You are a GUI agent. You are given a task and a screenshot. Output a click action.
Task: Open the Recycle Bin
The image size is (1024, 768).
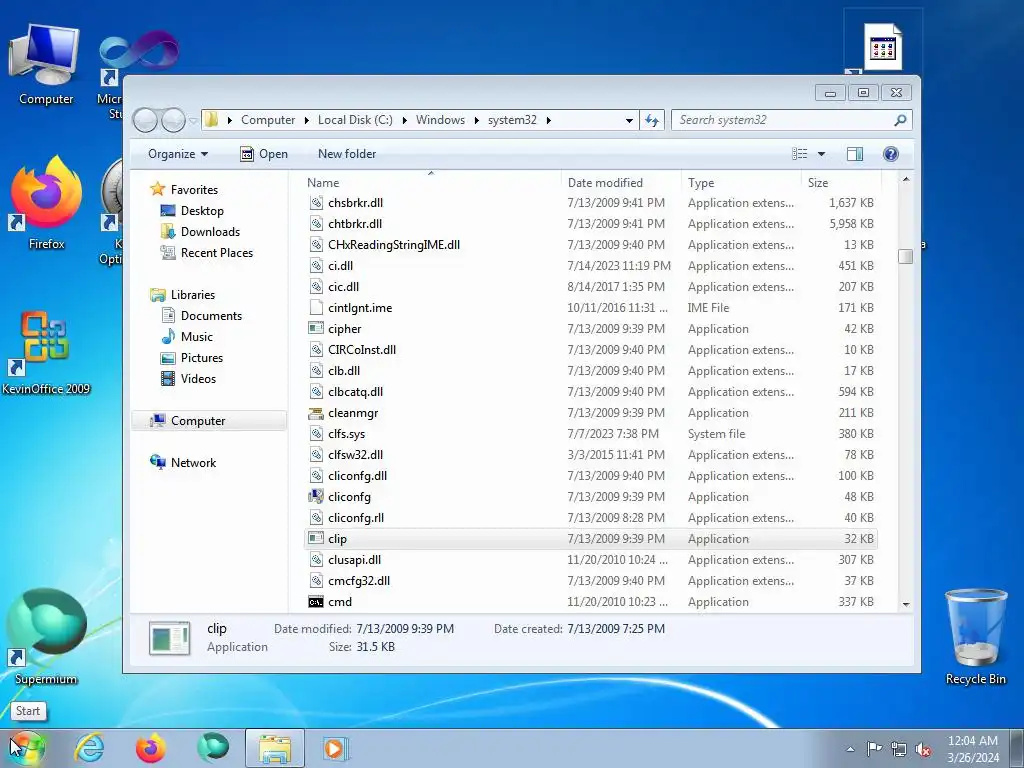pyautogui.click(x=976, y=637)
